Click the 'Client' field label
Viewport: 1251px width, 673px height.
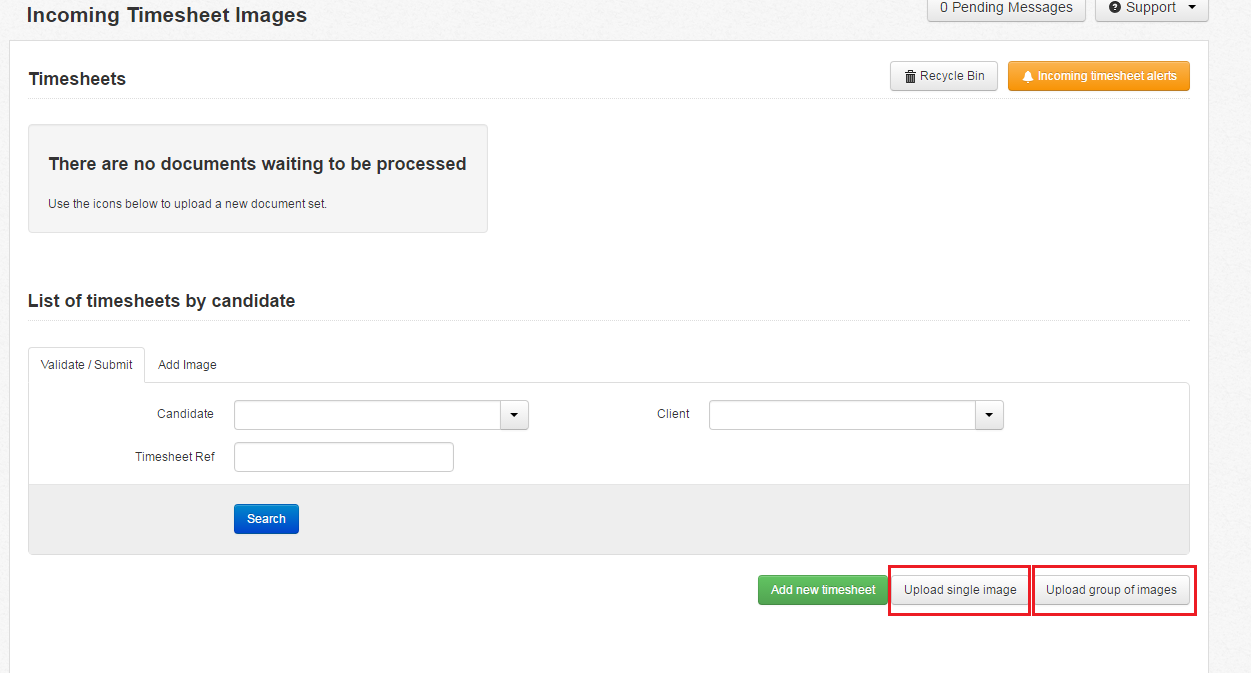click(x=673, y=414)
